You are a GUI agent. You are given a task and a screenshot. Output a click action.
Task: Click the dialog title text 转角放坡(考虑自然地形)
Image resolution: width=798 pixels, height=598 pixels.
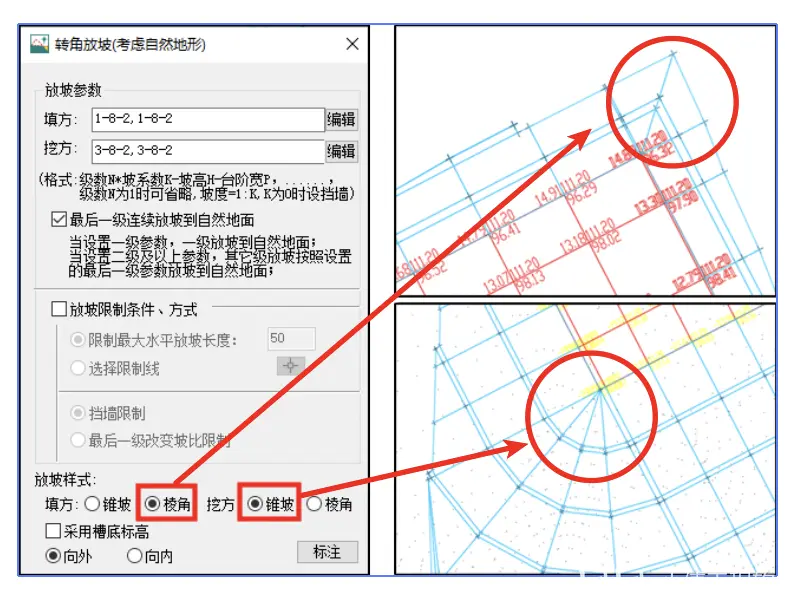[130, 45]
